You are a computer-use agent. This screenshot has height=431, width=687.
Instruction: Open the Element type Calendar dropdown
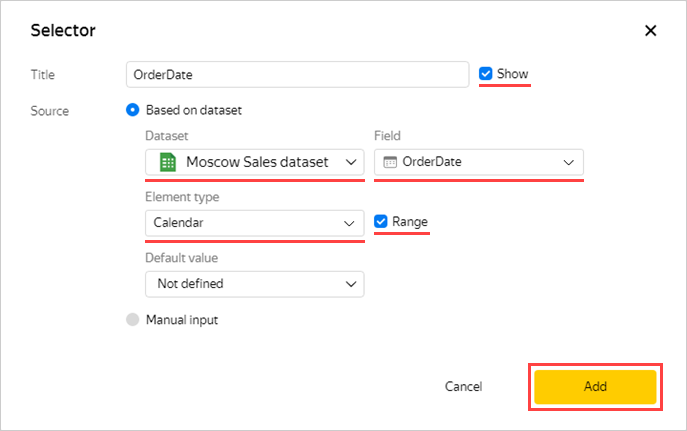tap(254, 222)
